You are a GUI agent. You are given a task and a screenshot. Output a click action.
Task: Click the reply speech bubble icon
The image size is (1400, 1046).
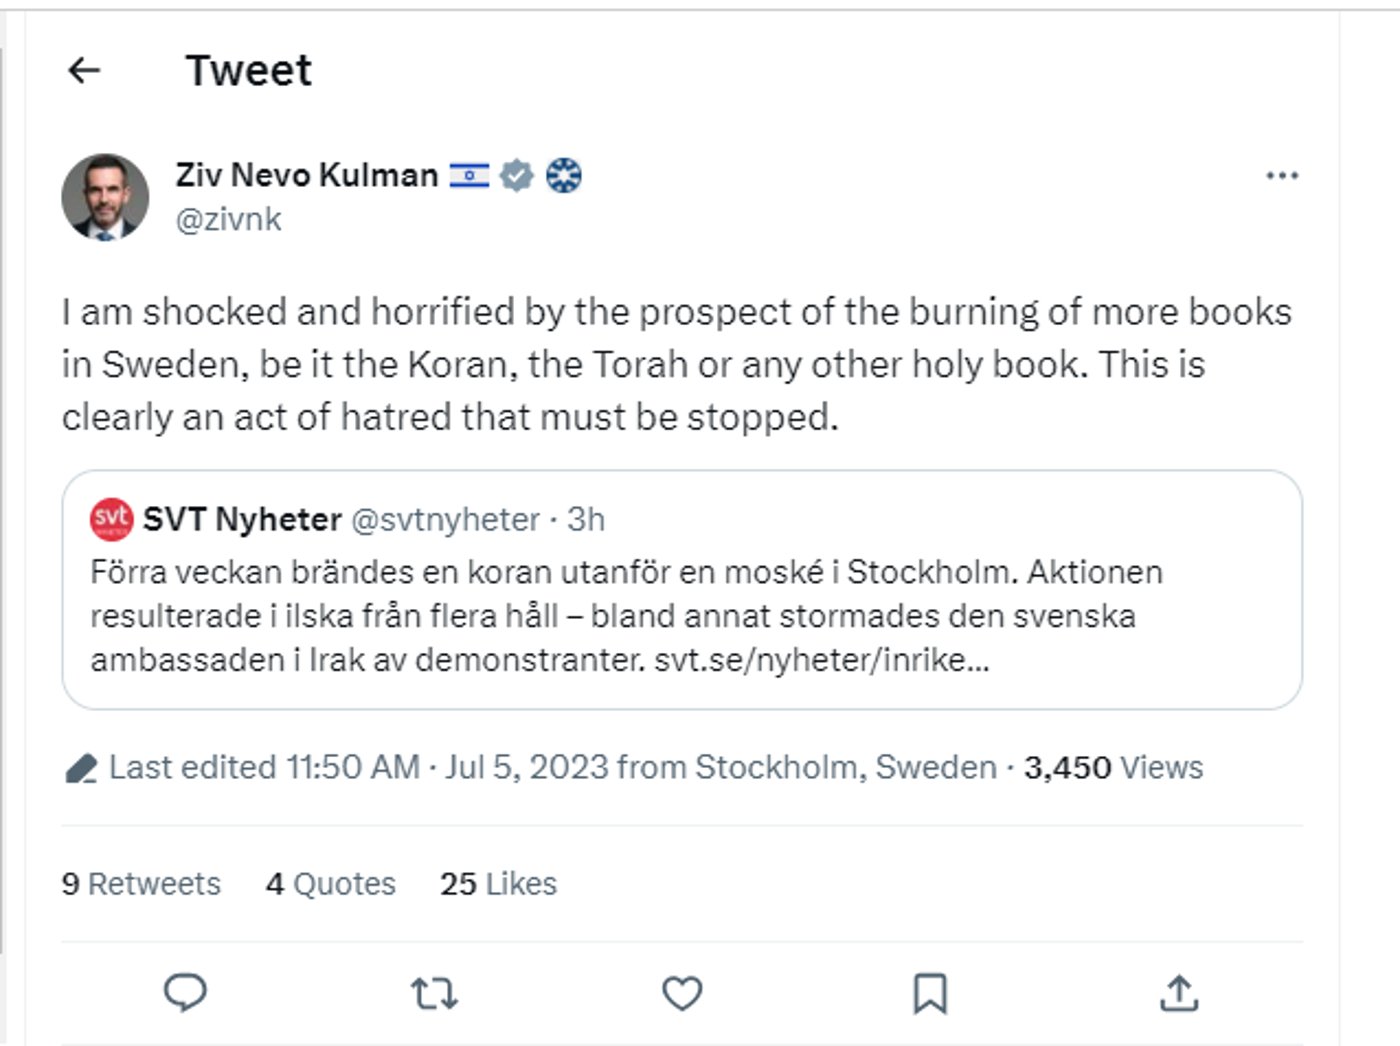pos(185,993)
